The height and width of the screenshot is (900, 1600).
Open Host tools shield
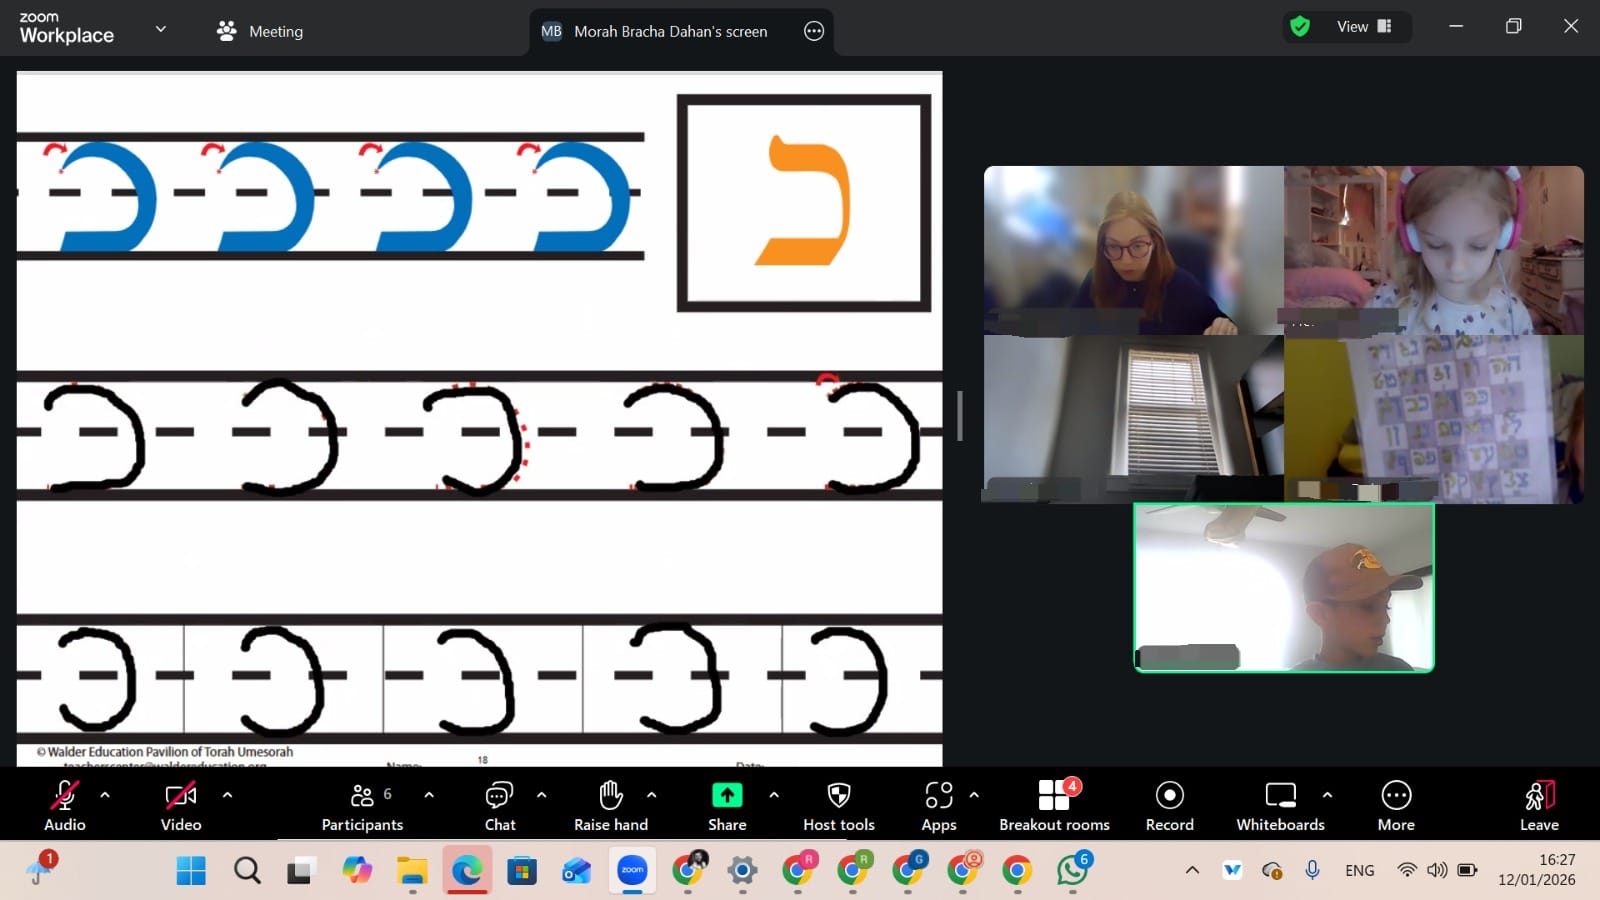tap(838, 805)
